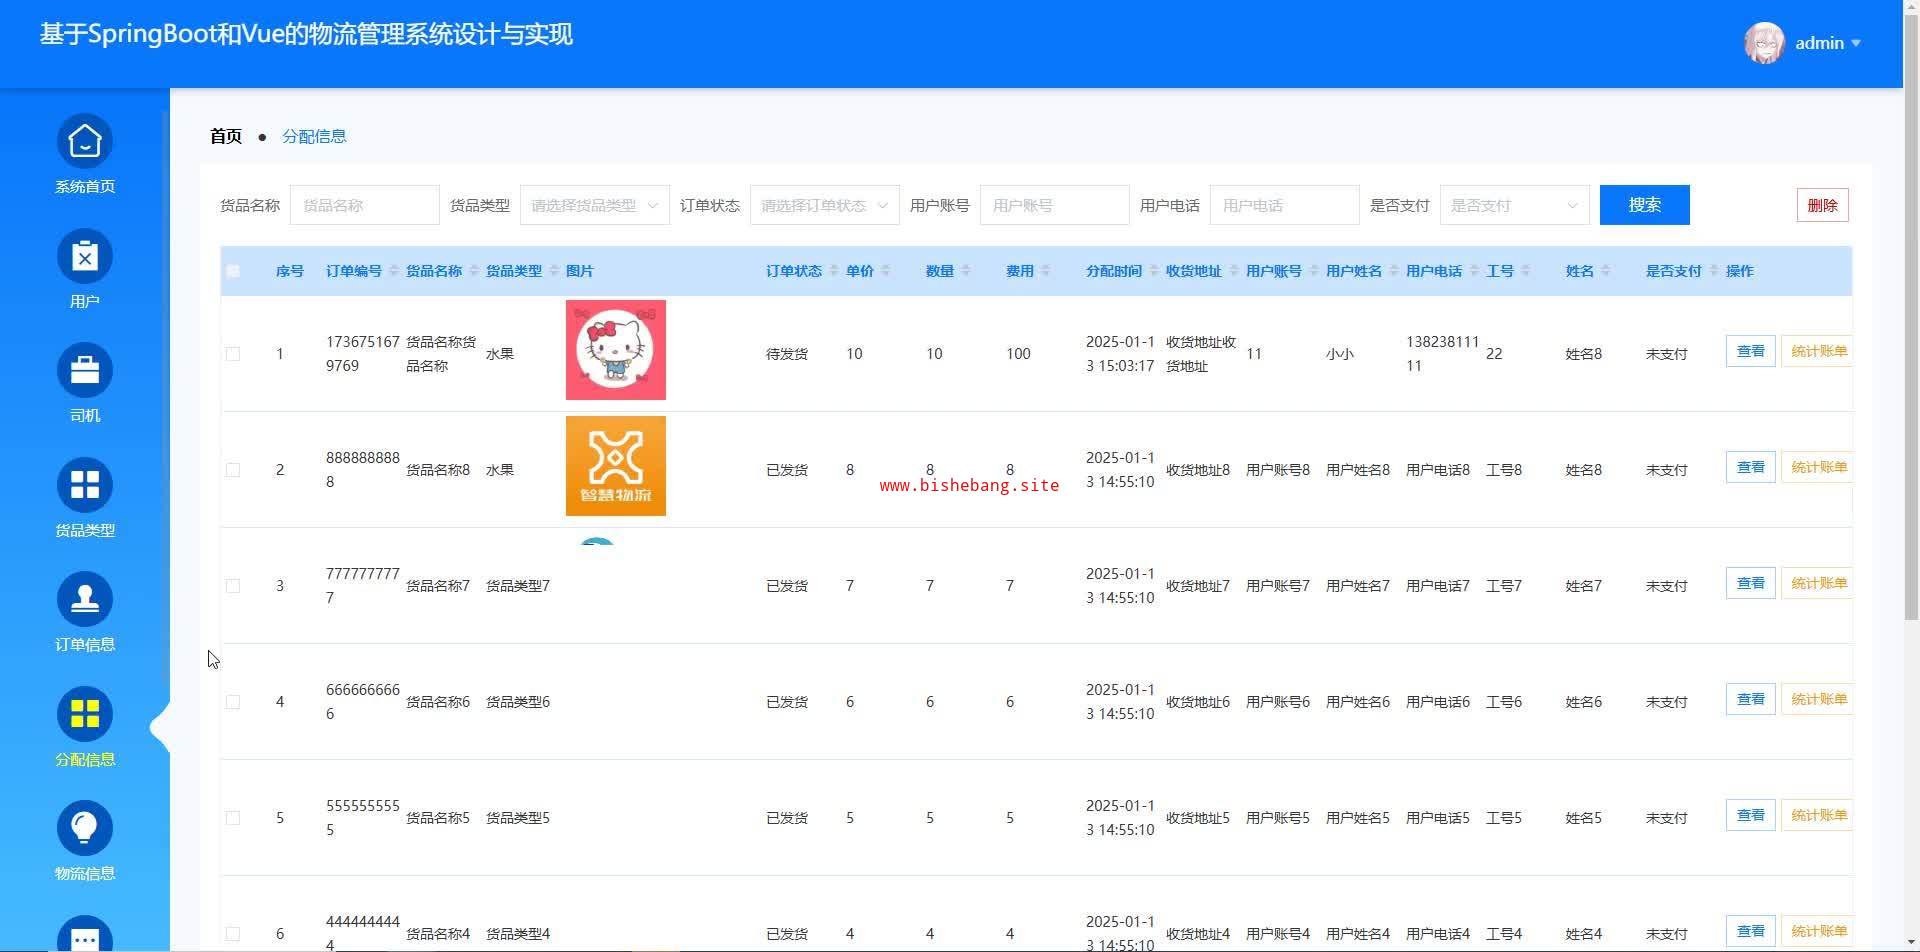Open the 物流信息 lightbulb icon
Screen dimensions: 1920x952
coord(85,829)
